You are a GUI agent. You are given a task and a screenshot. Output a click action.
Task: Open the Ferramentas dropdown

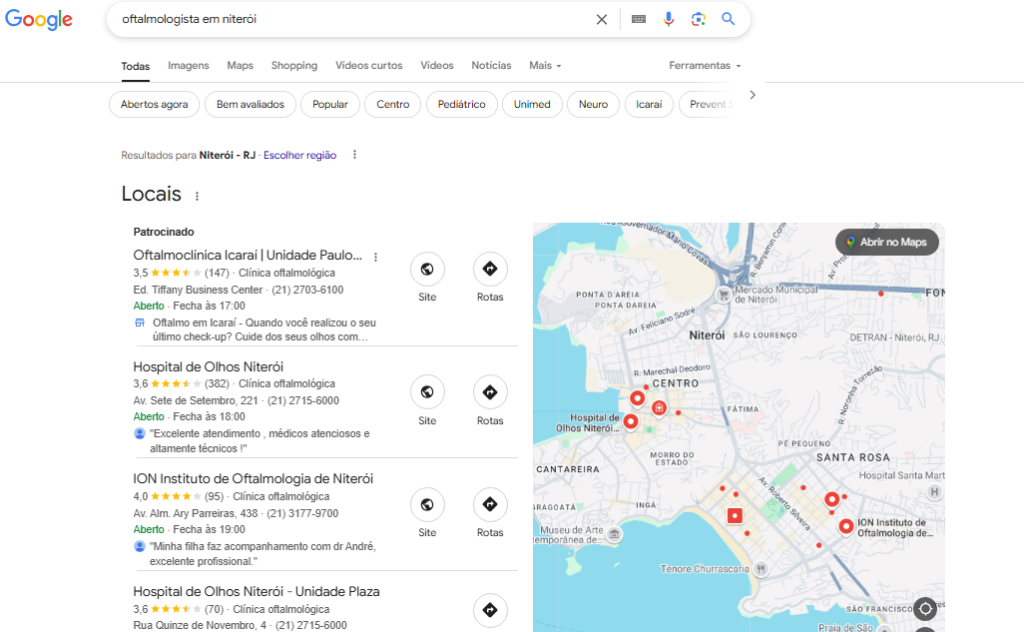tap(705, 65)
